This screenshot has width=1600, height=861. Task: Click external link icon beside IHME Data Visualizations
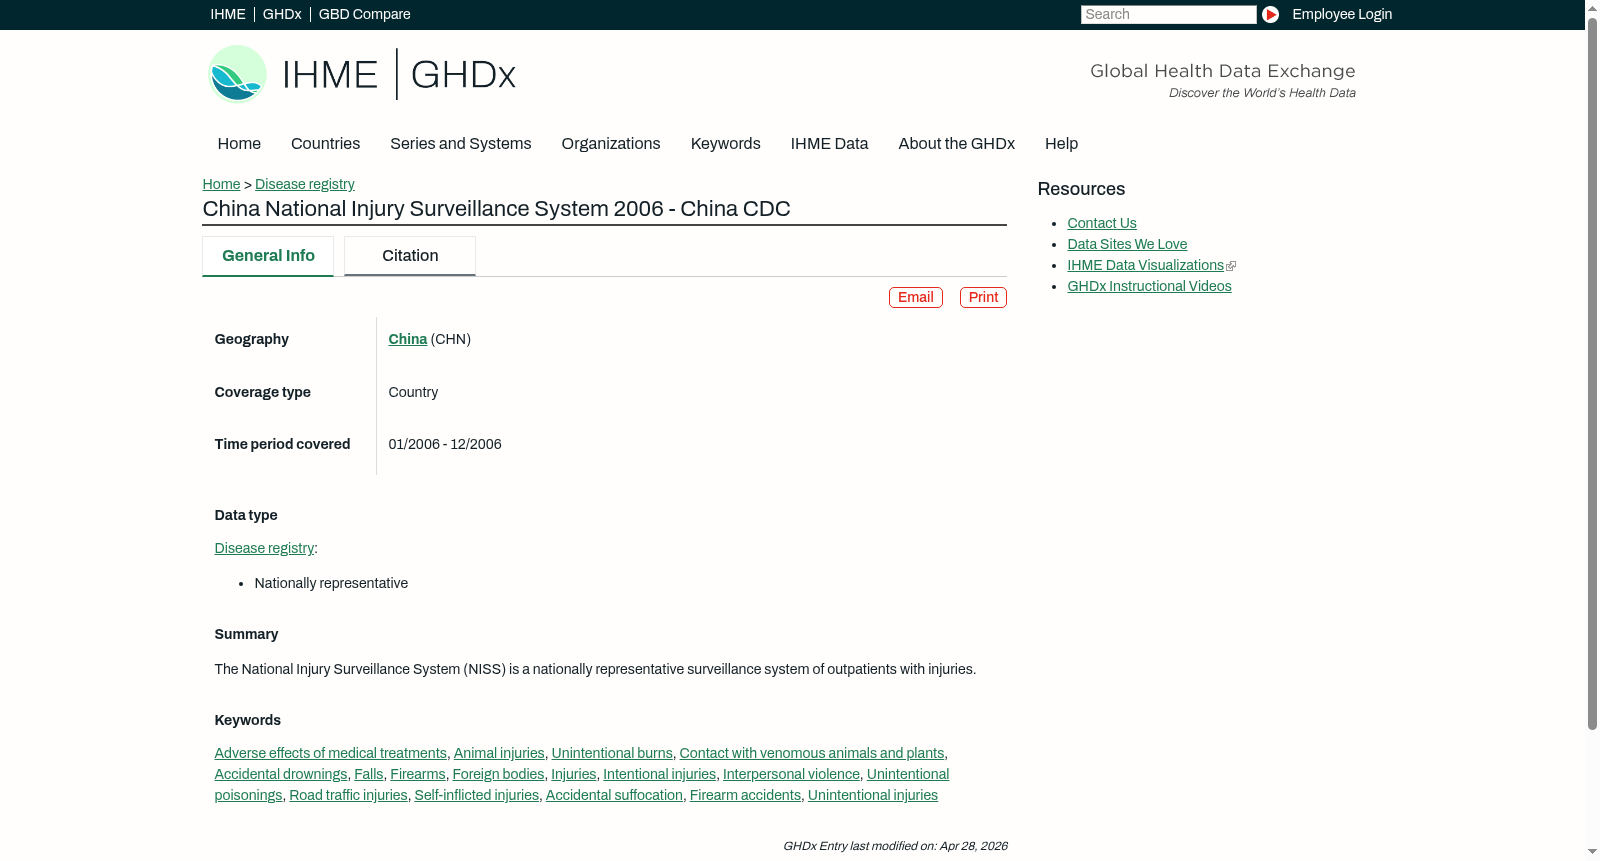point(1231,266)
